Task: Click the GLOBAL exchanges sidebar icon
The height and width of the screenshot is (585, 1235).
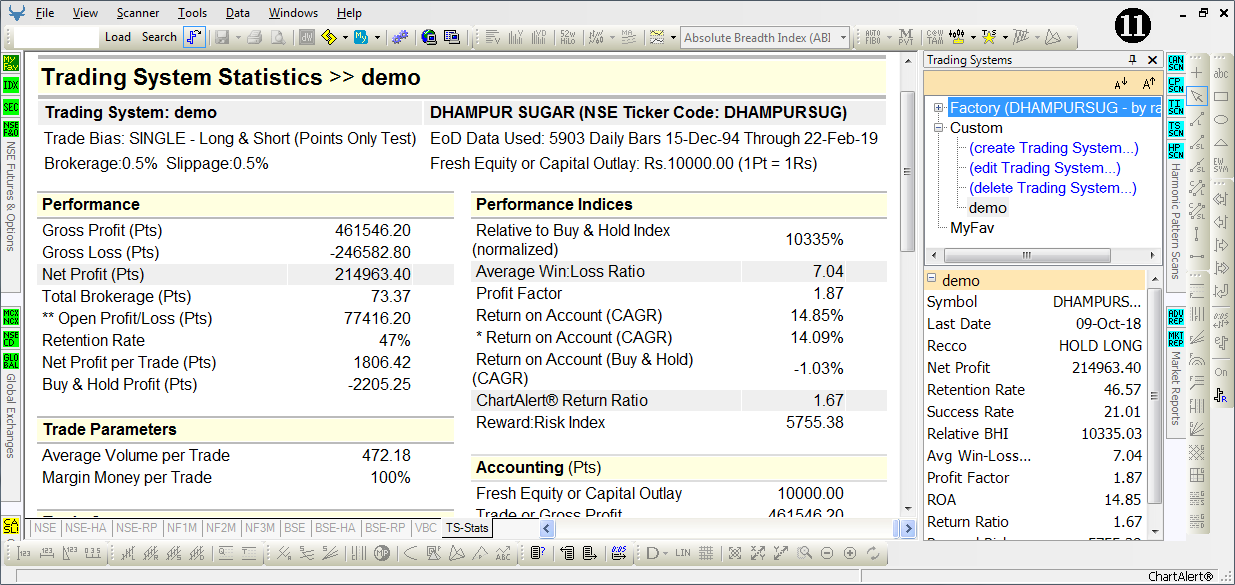Action: pos(11,361)
